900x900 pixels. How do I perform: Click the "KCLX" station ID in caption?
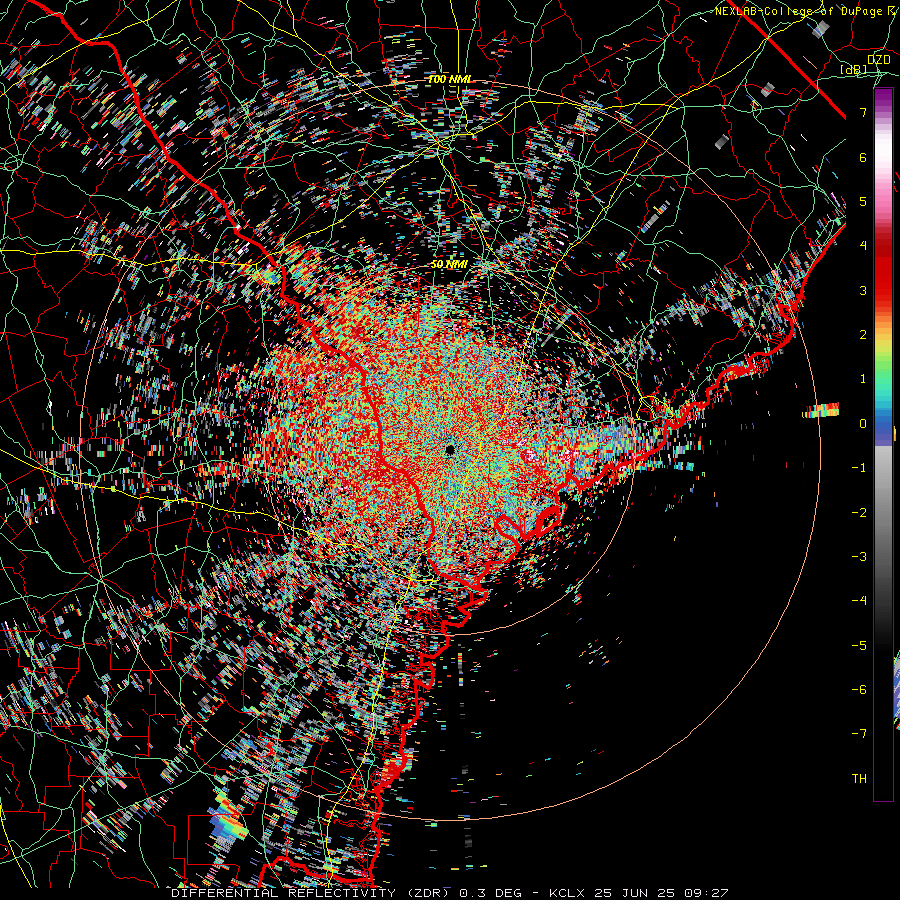(567, 893)
